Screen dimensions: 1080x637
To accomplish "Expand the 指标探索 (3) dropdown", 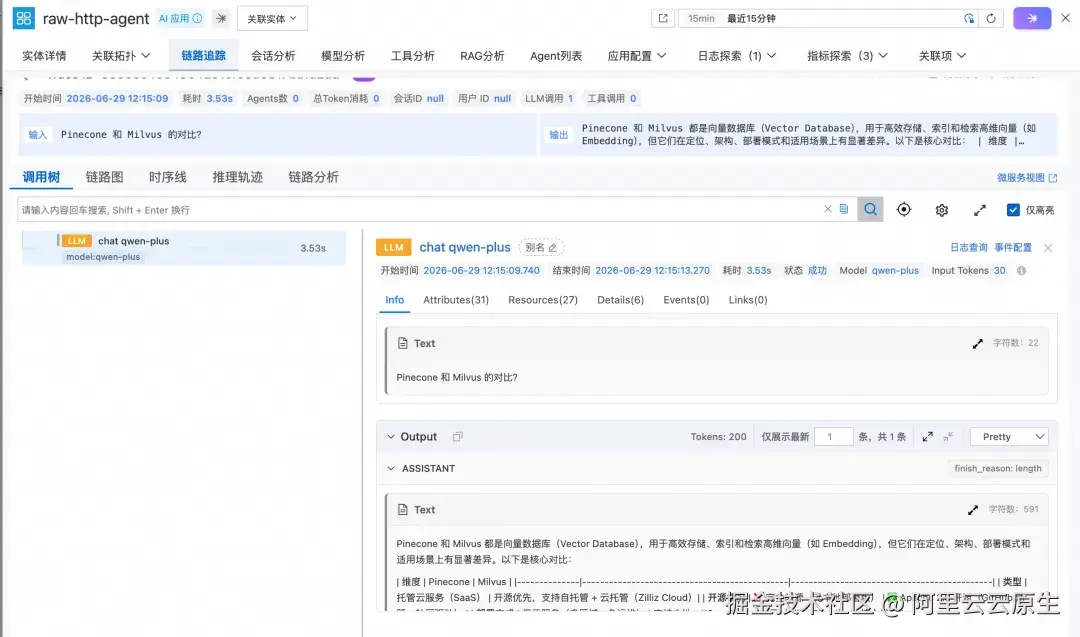I will 848,56.
